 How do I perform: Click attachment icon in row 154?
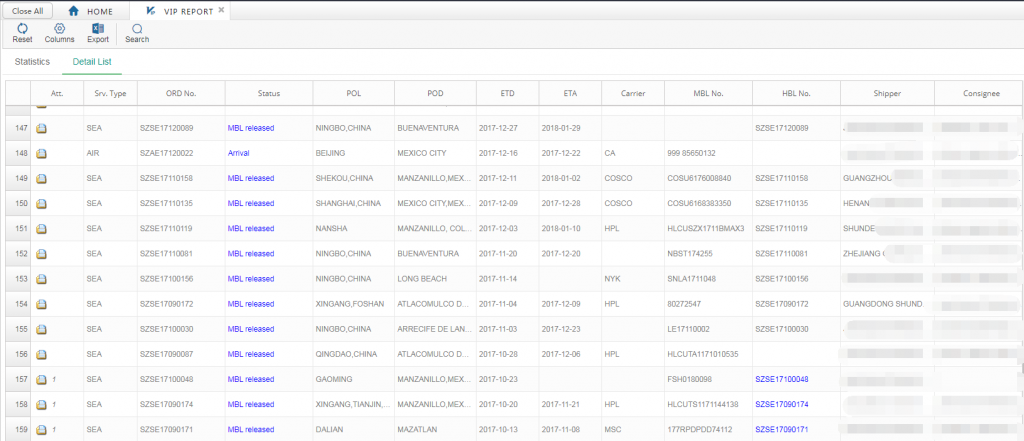42,304
